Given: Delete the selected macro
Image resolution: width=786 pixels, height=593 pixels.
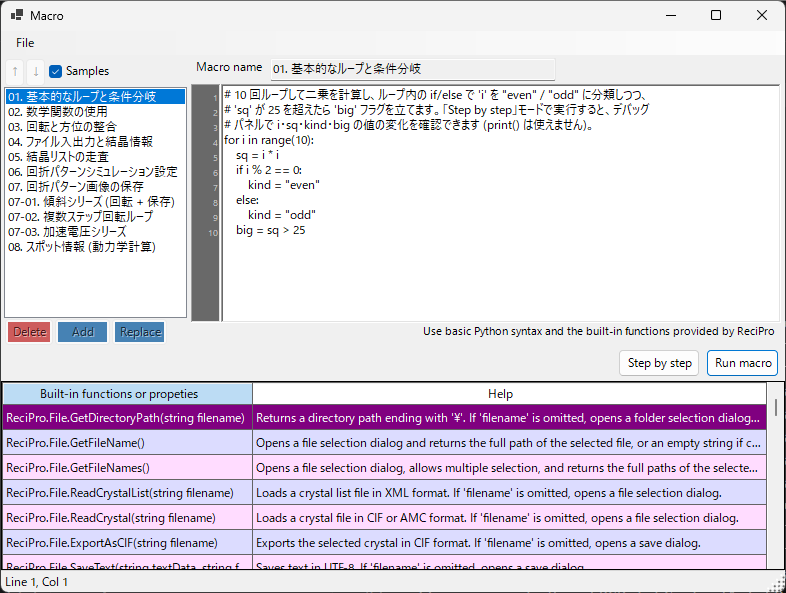Looking at the screenshot, I should [29, 332].
